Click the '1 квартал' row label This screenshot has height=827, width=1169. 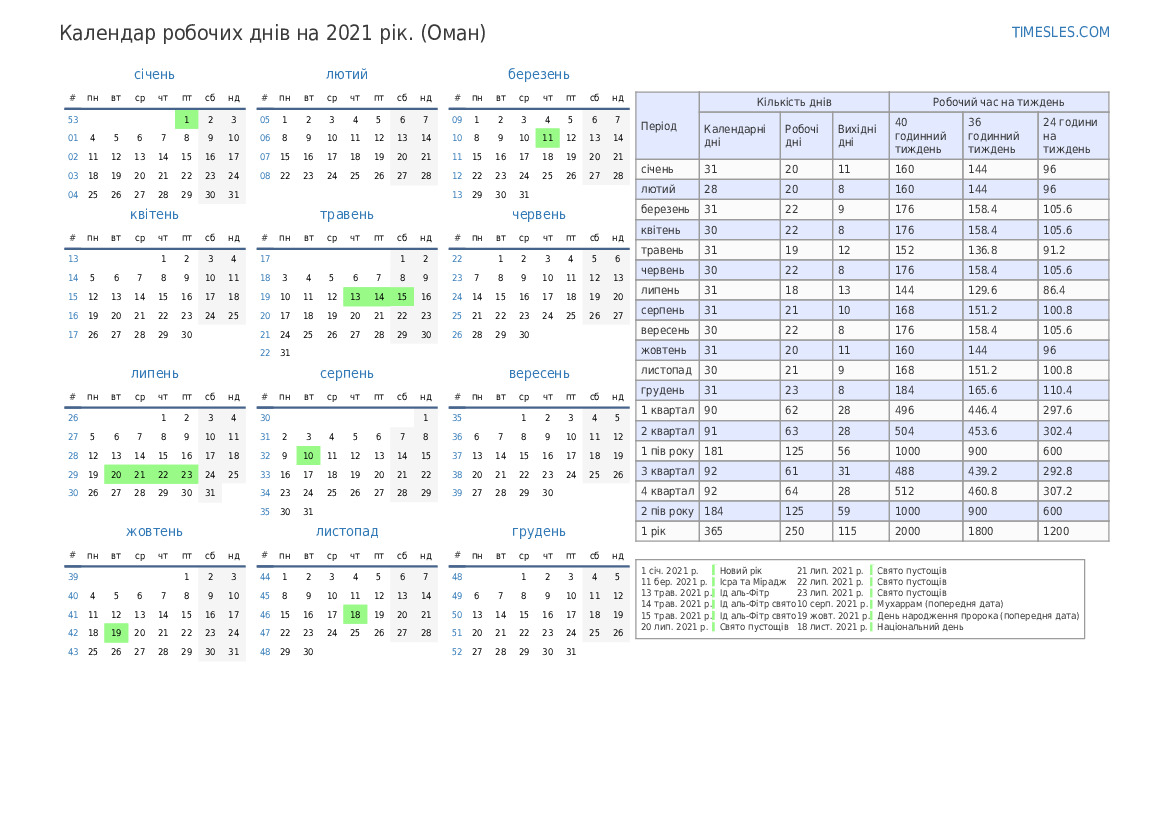tap(667, 411)
